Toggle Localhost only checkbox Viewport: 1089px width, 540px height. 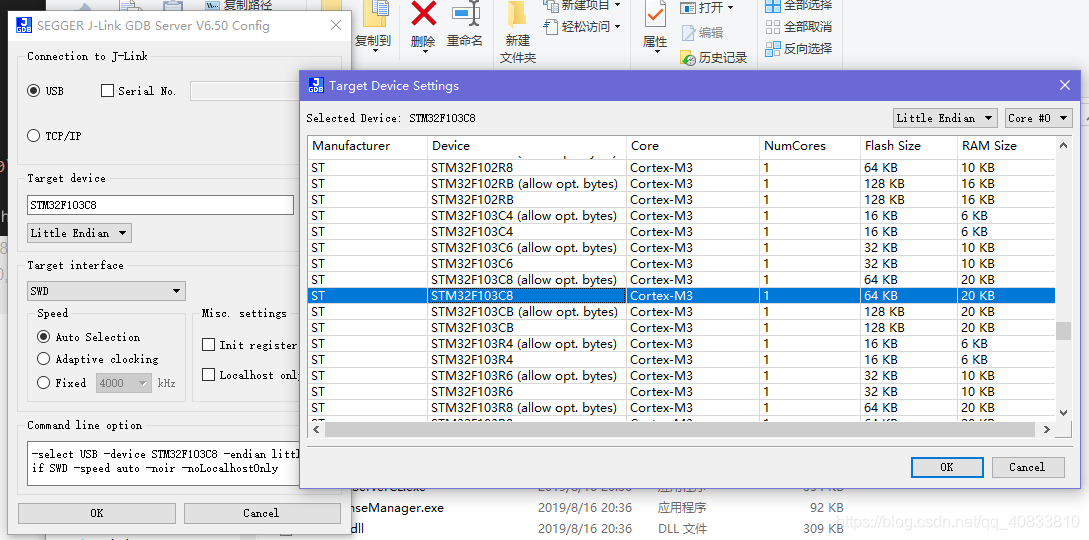[x=208, y=375]
